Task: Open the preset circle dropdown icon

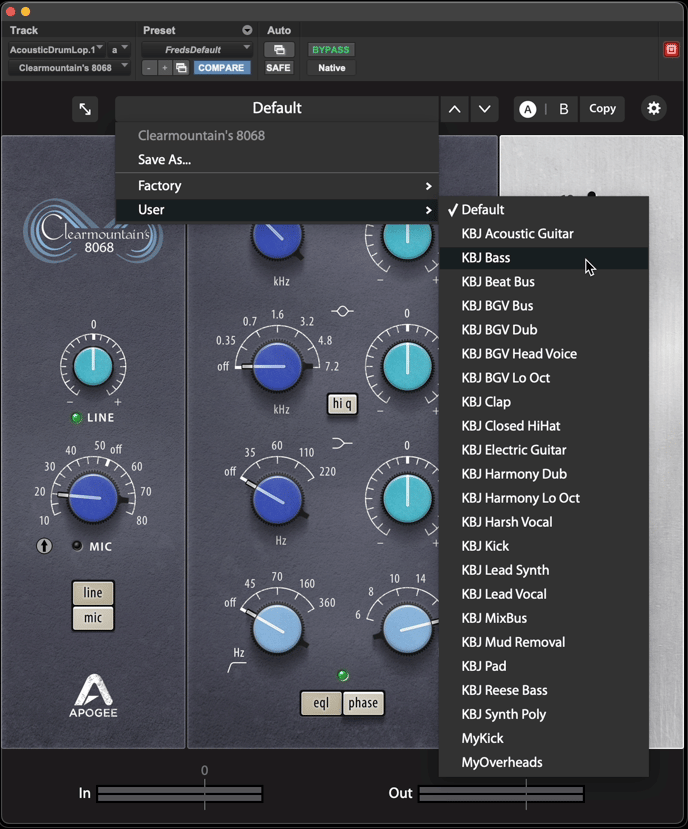Action: click(247, 30)
